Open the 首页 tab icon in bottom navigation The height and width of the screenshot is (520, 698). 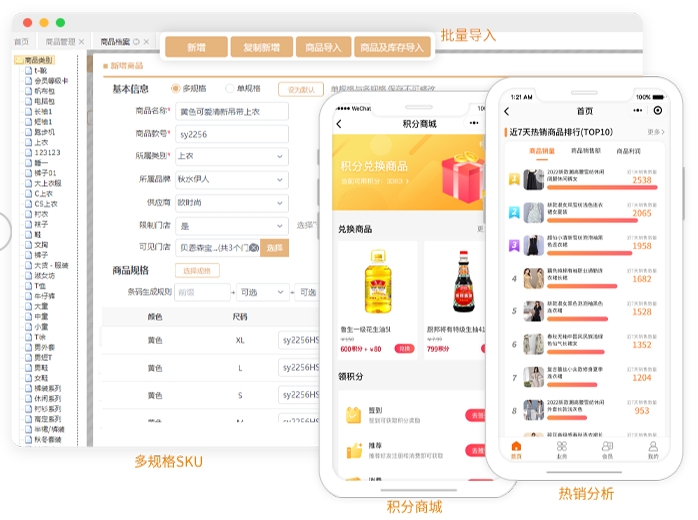(x=516, y=448)
